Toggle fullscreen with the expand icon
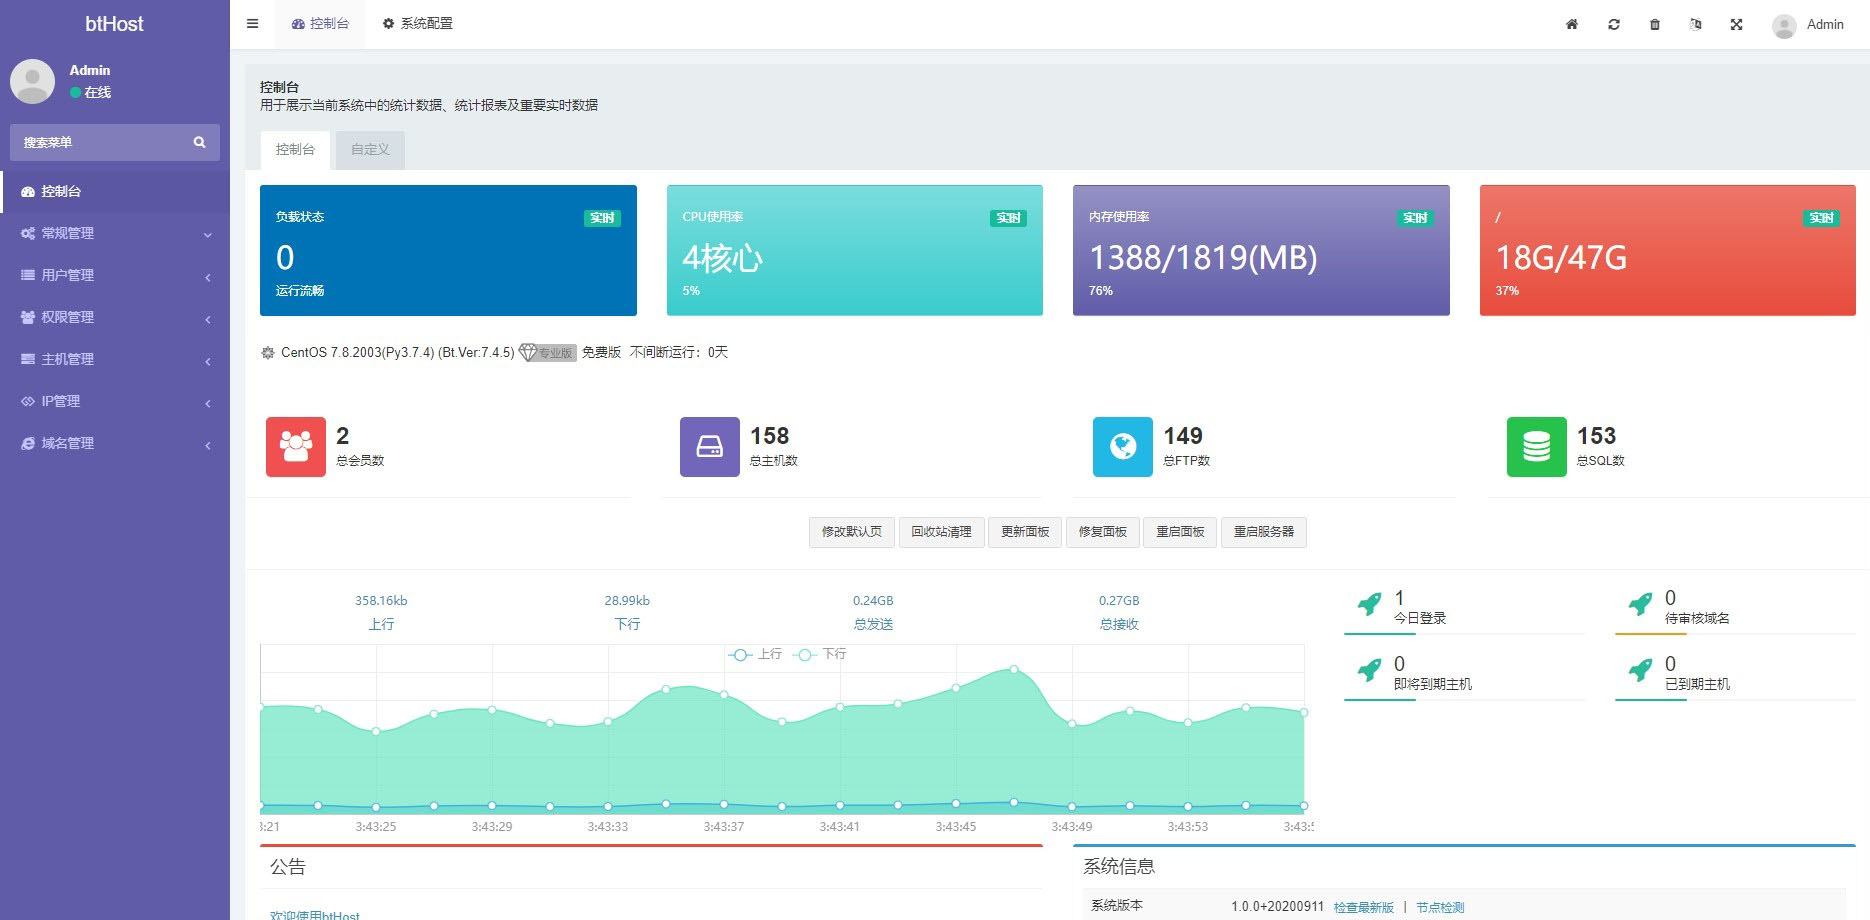The width and height of the screenshot is (1870, 920). [x=1737, y=24]
